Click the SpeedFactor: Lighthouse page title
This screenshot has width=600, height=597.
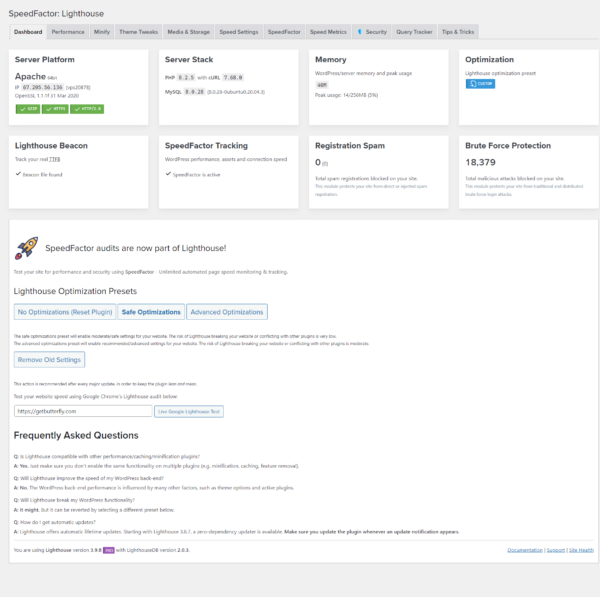coord(56,14)
